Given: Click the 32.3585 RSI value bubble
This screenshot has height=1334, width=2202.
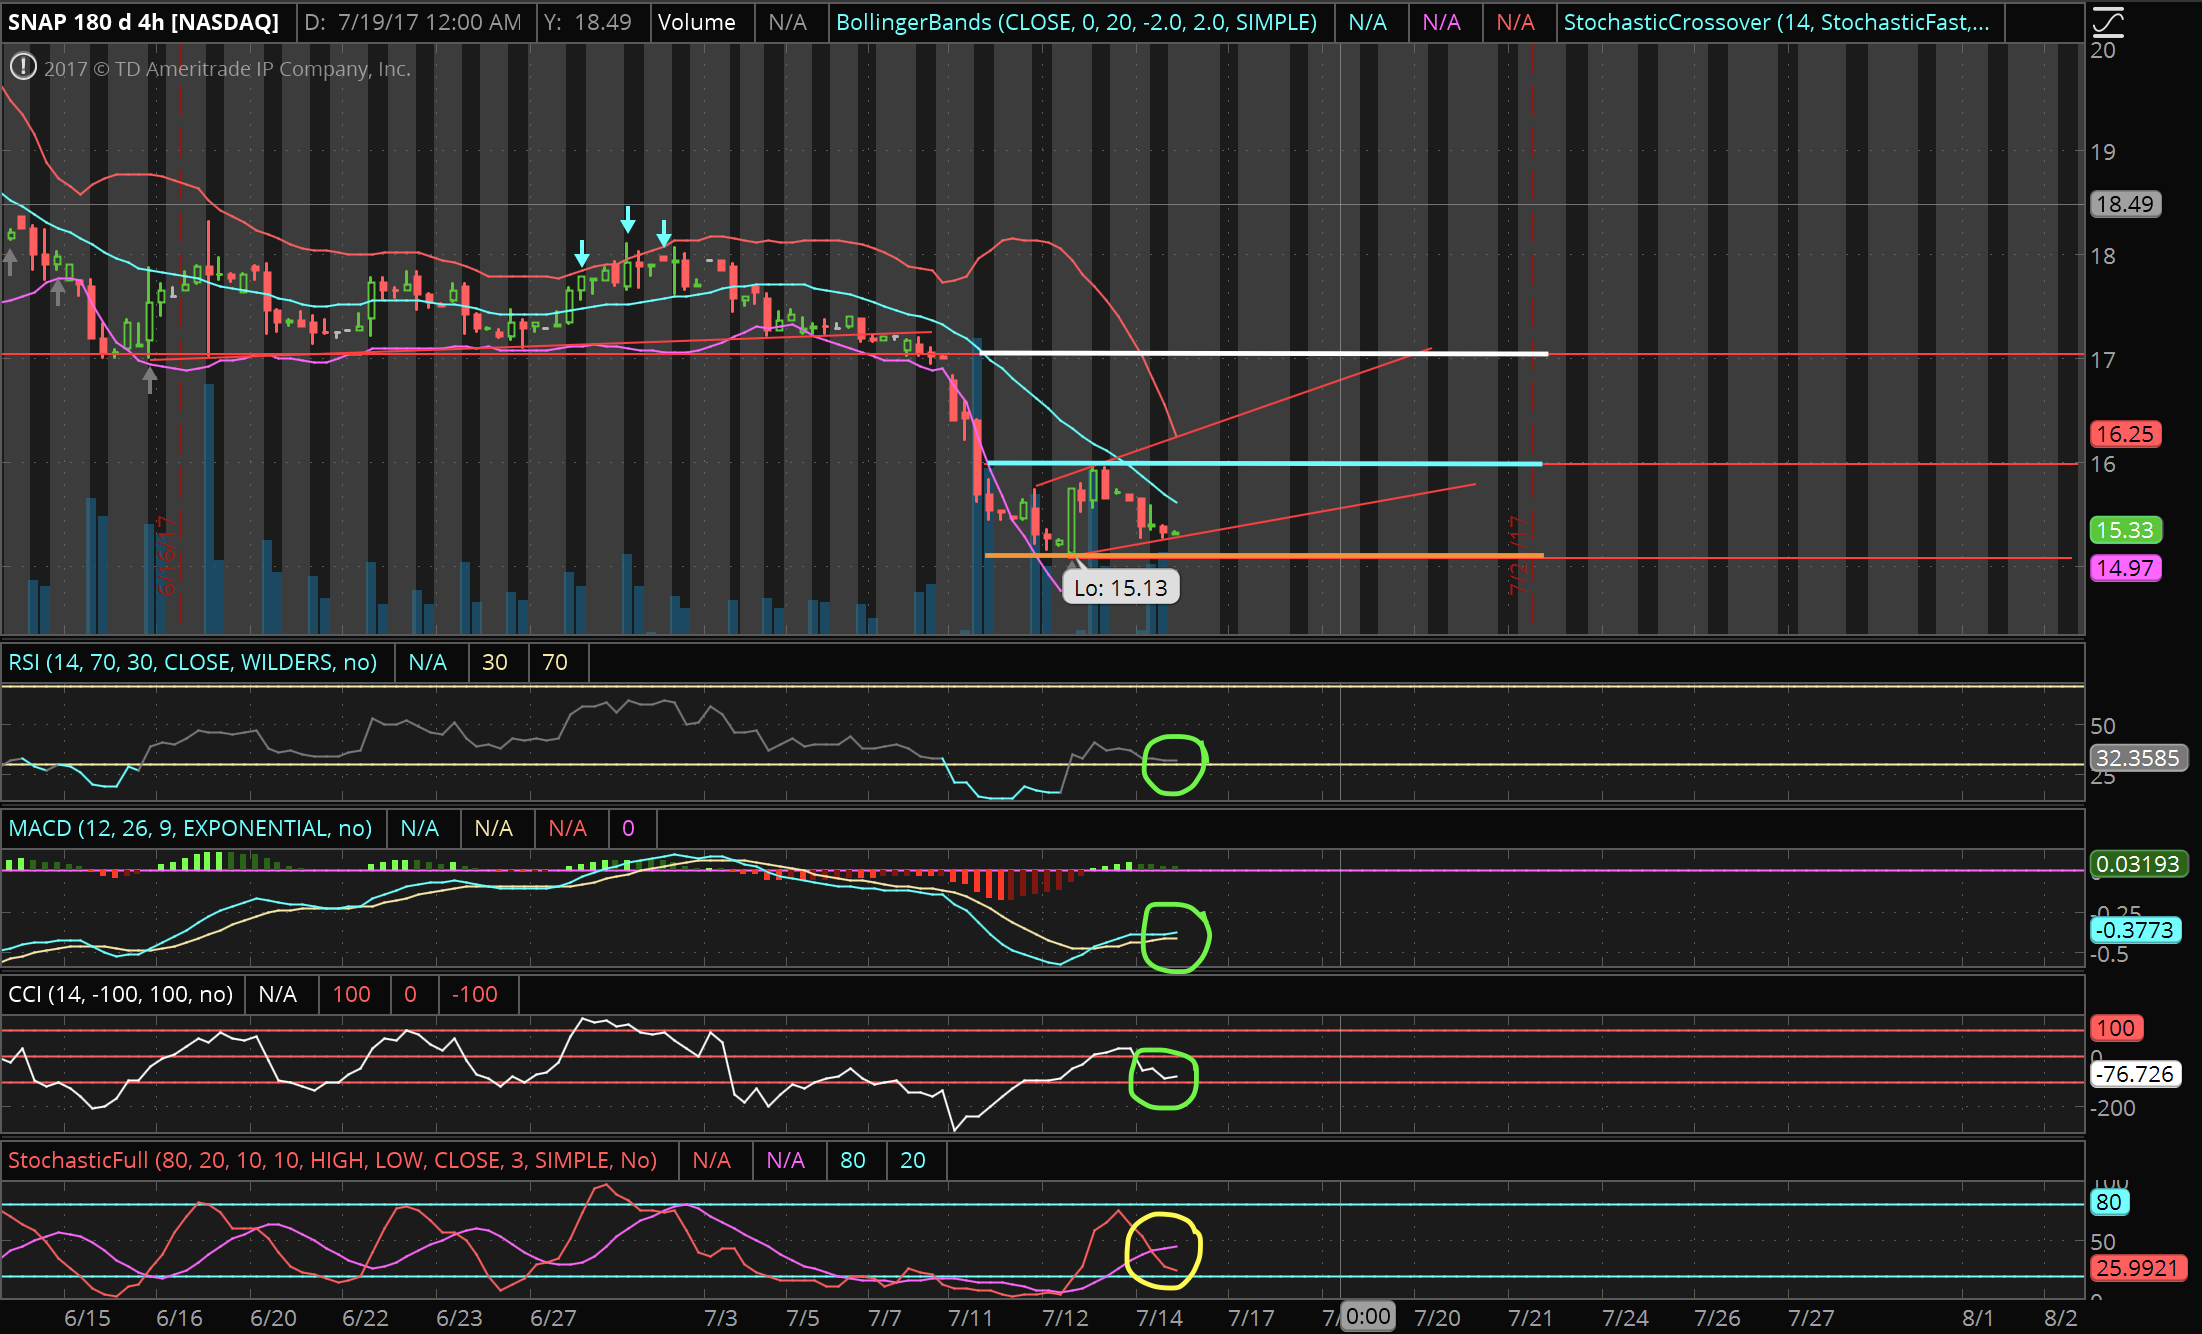Looking at the screenshot, I should [x=2137, y=758].
